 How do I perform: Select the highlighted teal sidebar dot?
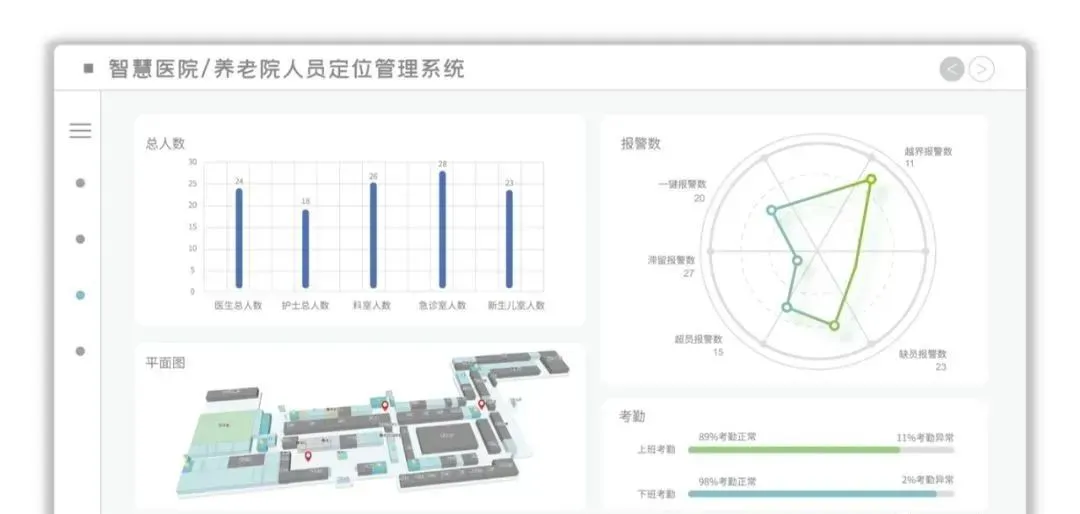click(x=80, y=295)
